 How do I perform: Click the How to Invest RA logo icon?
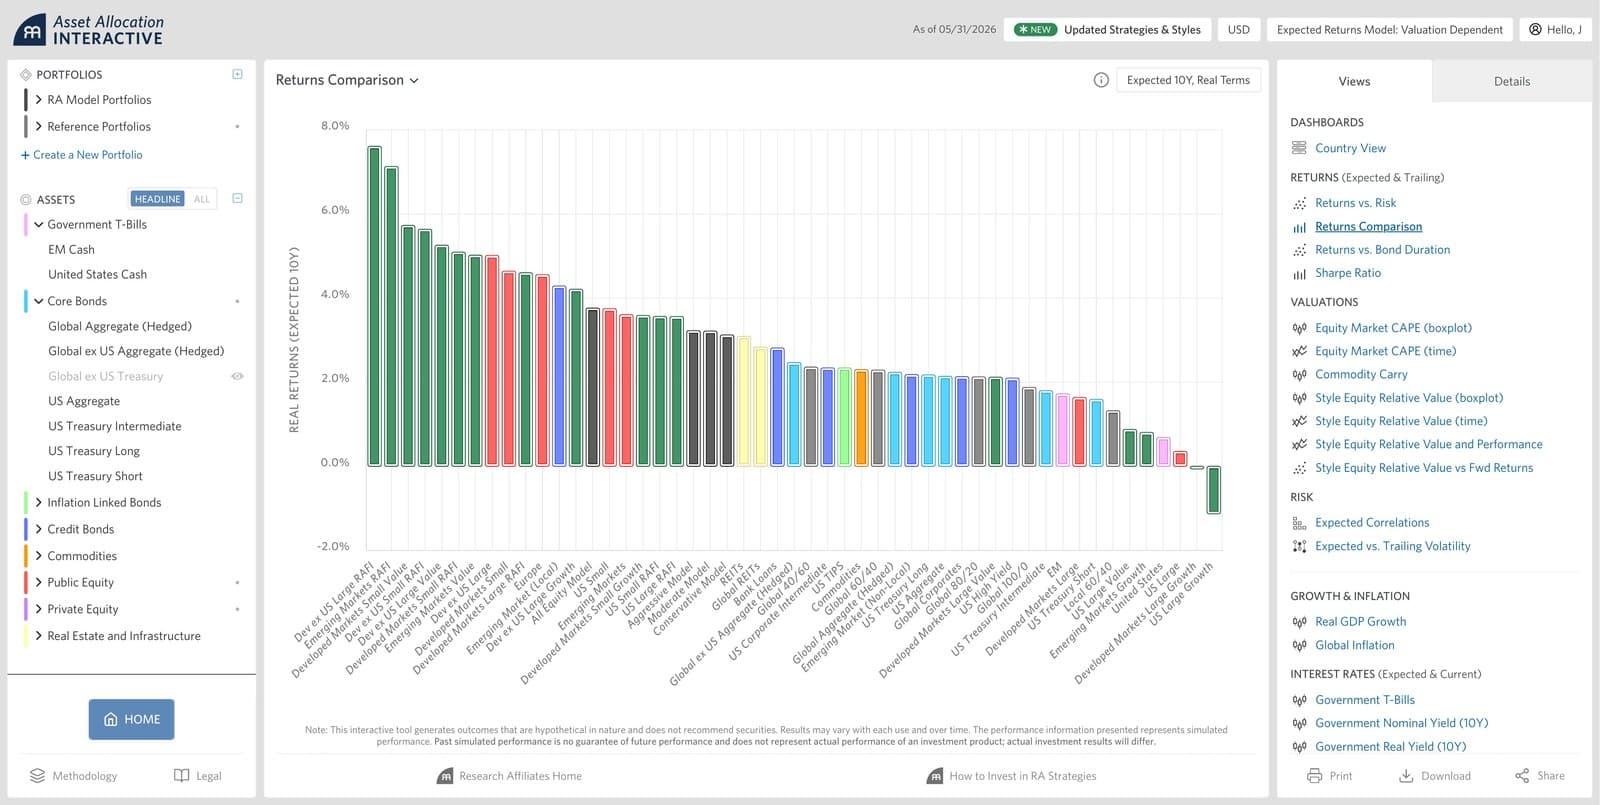coord(935,776)
